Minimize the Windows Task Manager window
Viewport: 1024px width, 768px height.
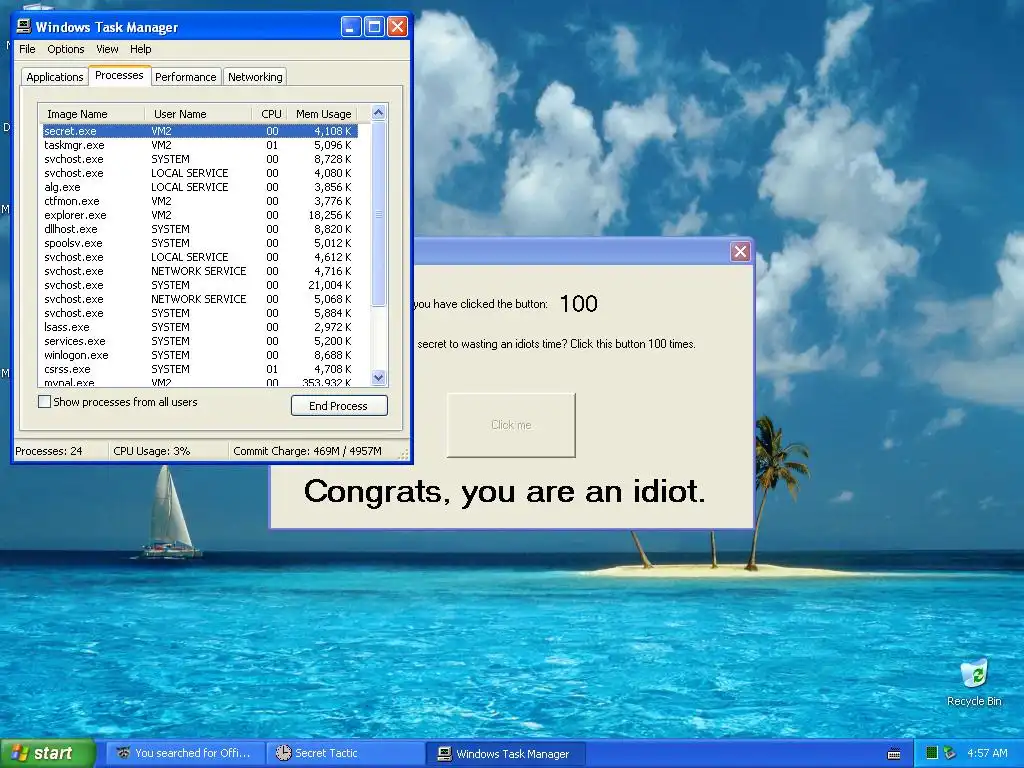[351, 27]
